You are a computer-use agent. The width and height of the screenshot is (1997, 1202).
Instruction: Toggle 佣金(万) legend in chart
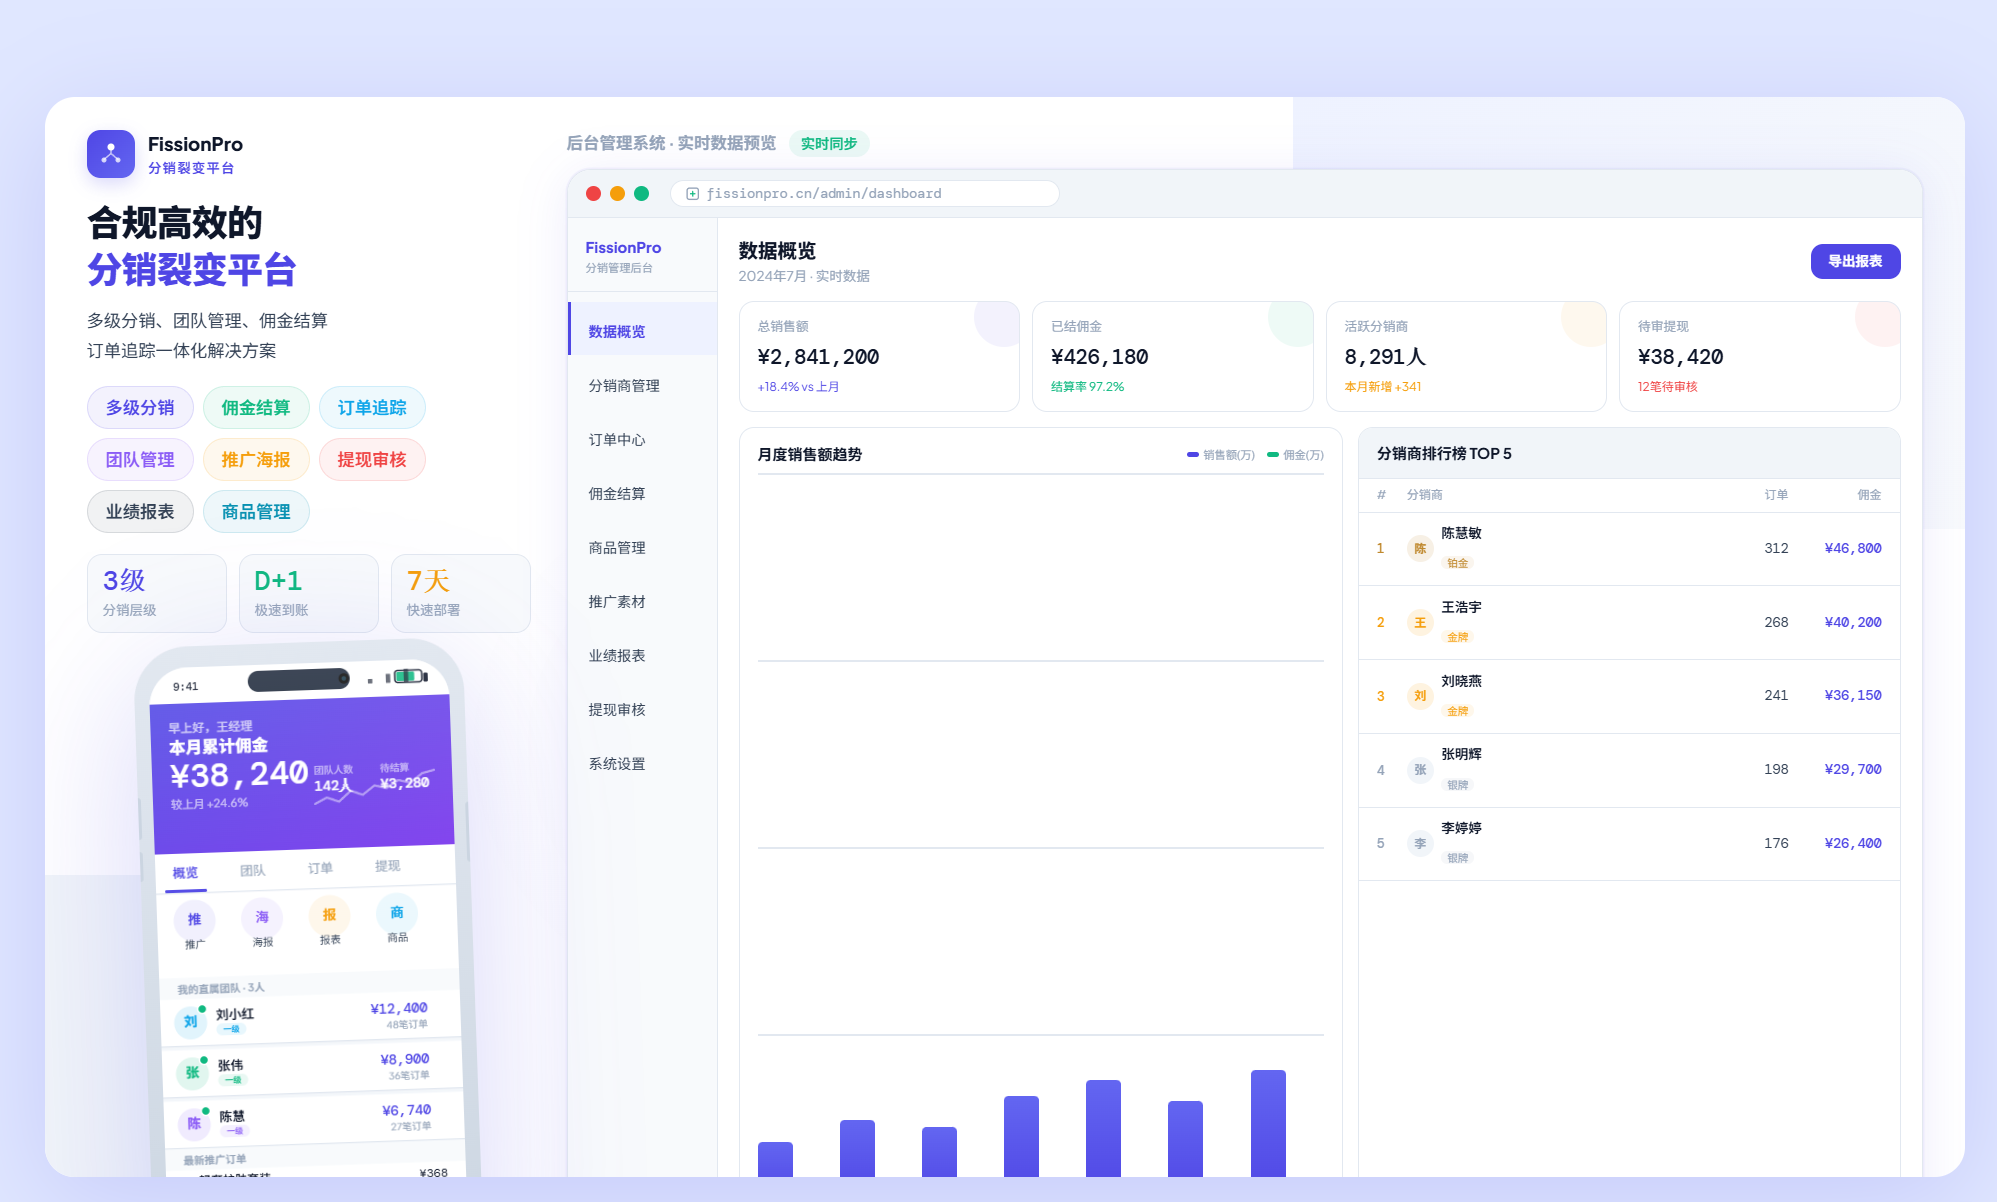1295,455
